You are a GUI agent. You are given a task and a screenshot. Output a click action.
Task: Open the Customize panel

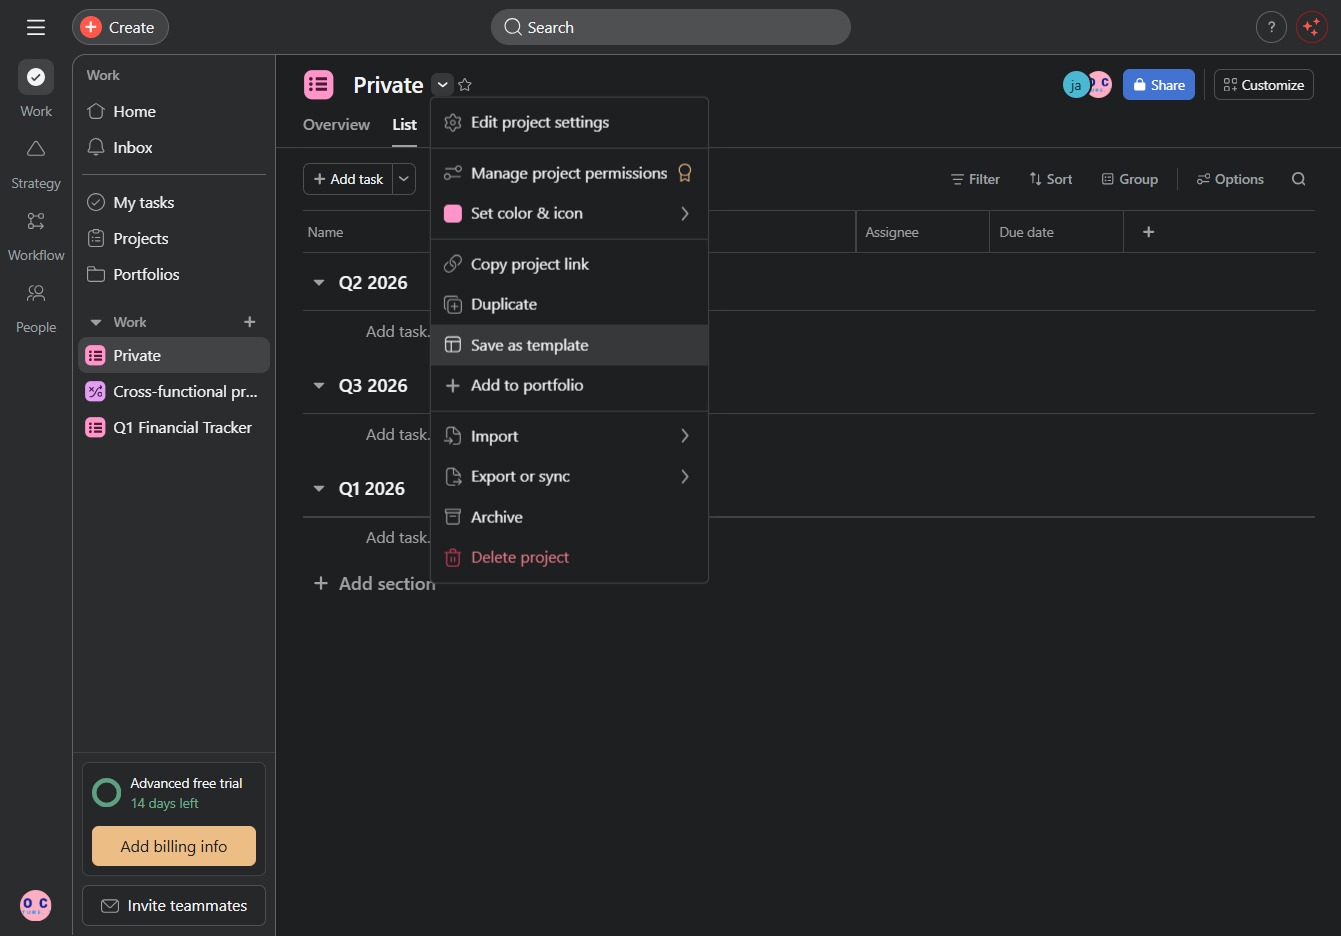(x=1264, y=85)
